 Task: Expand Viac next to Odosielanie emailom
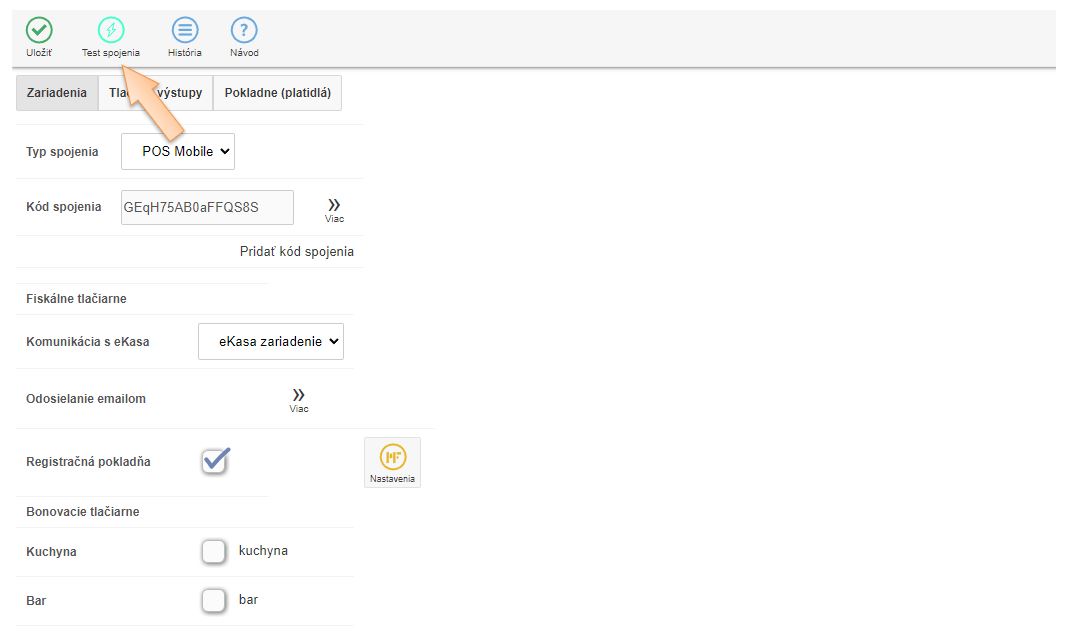pyautogui.click(x=298, y=399)
